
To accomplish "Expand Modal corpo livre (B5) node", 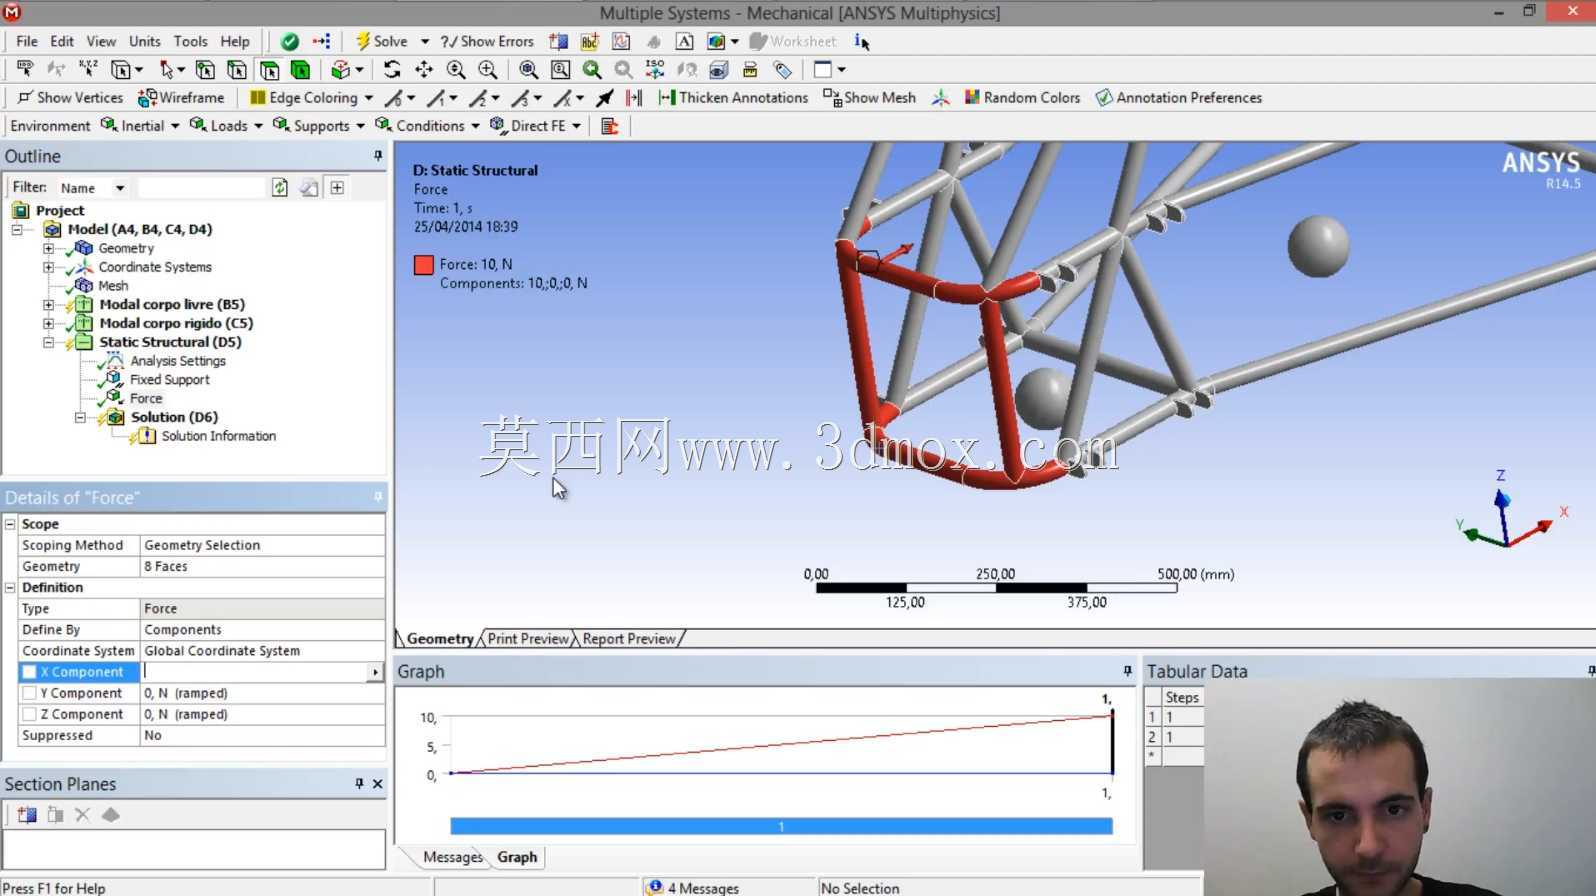I will (x=48, y=304).
